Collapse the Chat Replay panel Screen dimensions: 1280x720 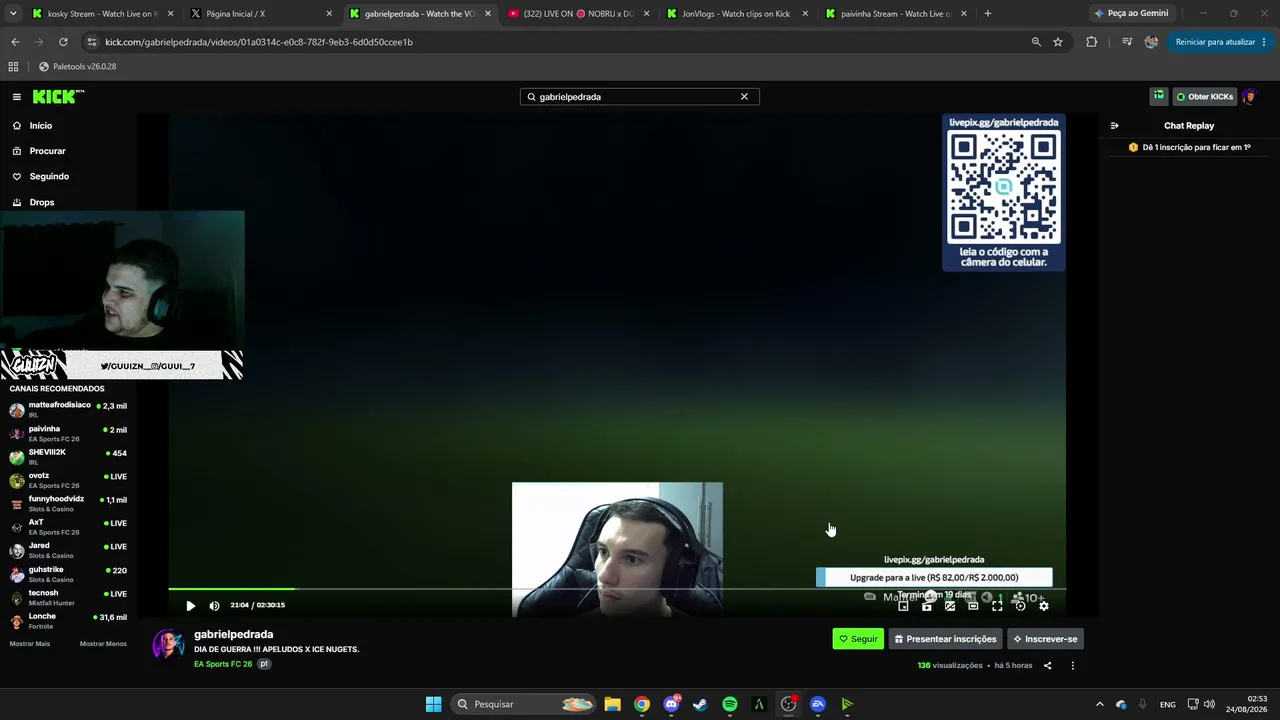[1115, 126]
